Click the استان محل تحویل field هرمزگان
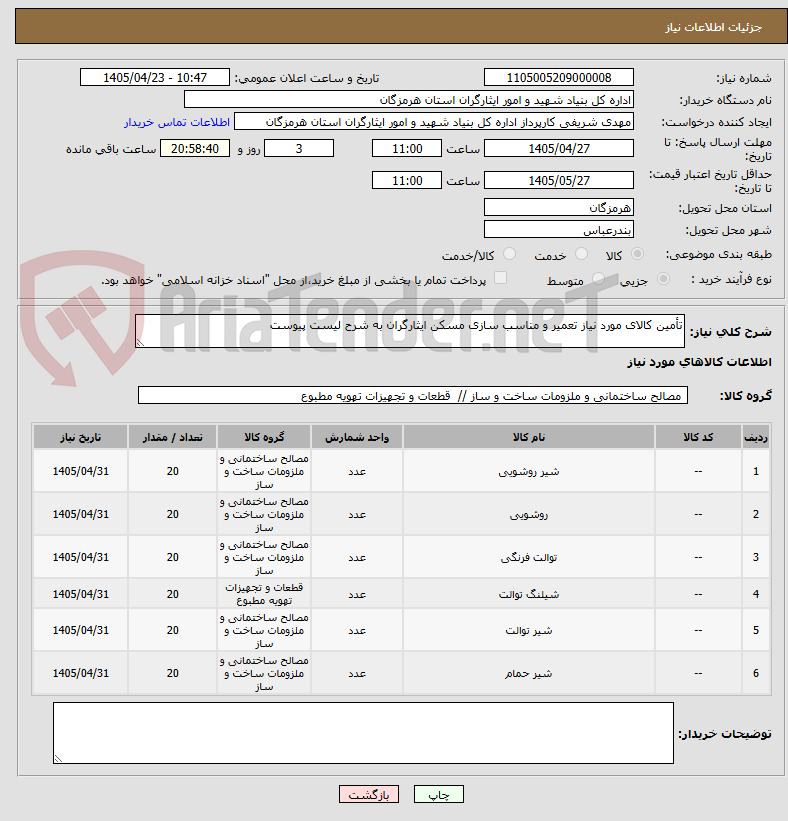788x821 pixels. tap(559, 208)
